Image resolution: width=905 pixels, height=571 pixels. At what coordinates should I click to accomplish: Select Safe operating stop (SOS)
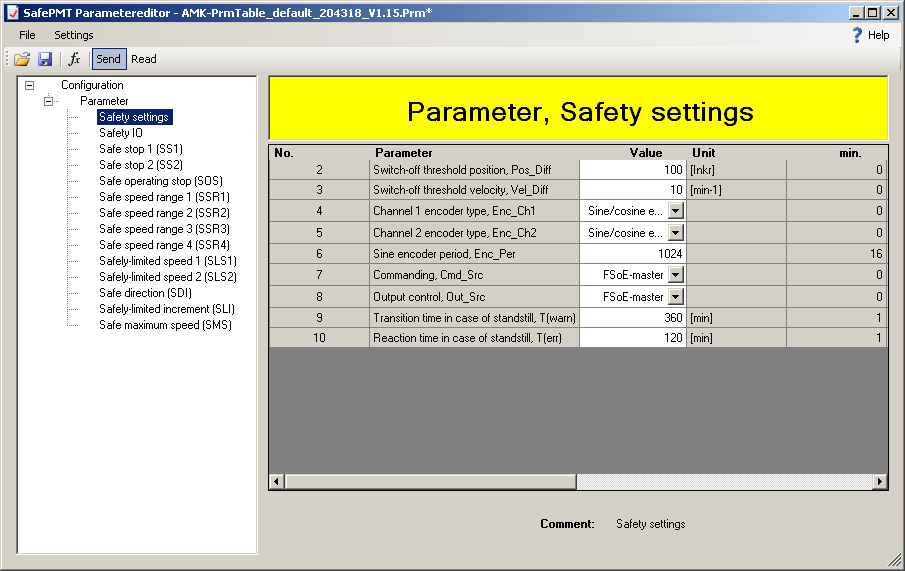[x=160, y=181]
